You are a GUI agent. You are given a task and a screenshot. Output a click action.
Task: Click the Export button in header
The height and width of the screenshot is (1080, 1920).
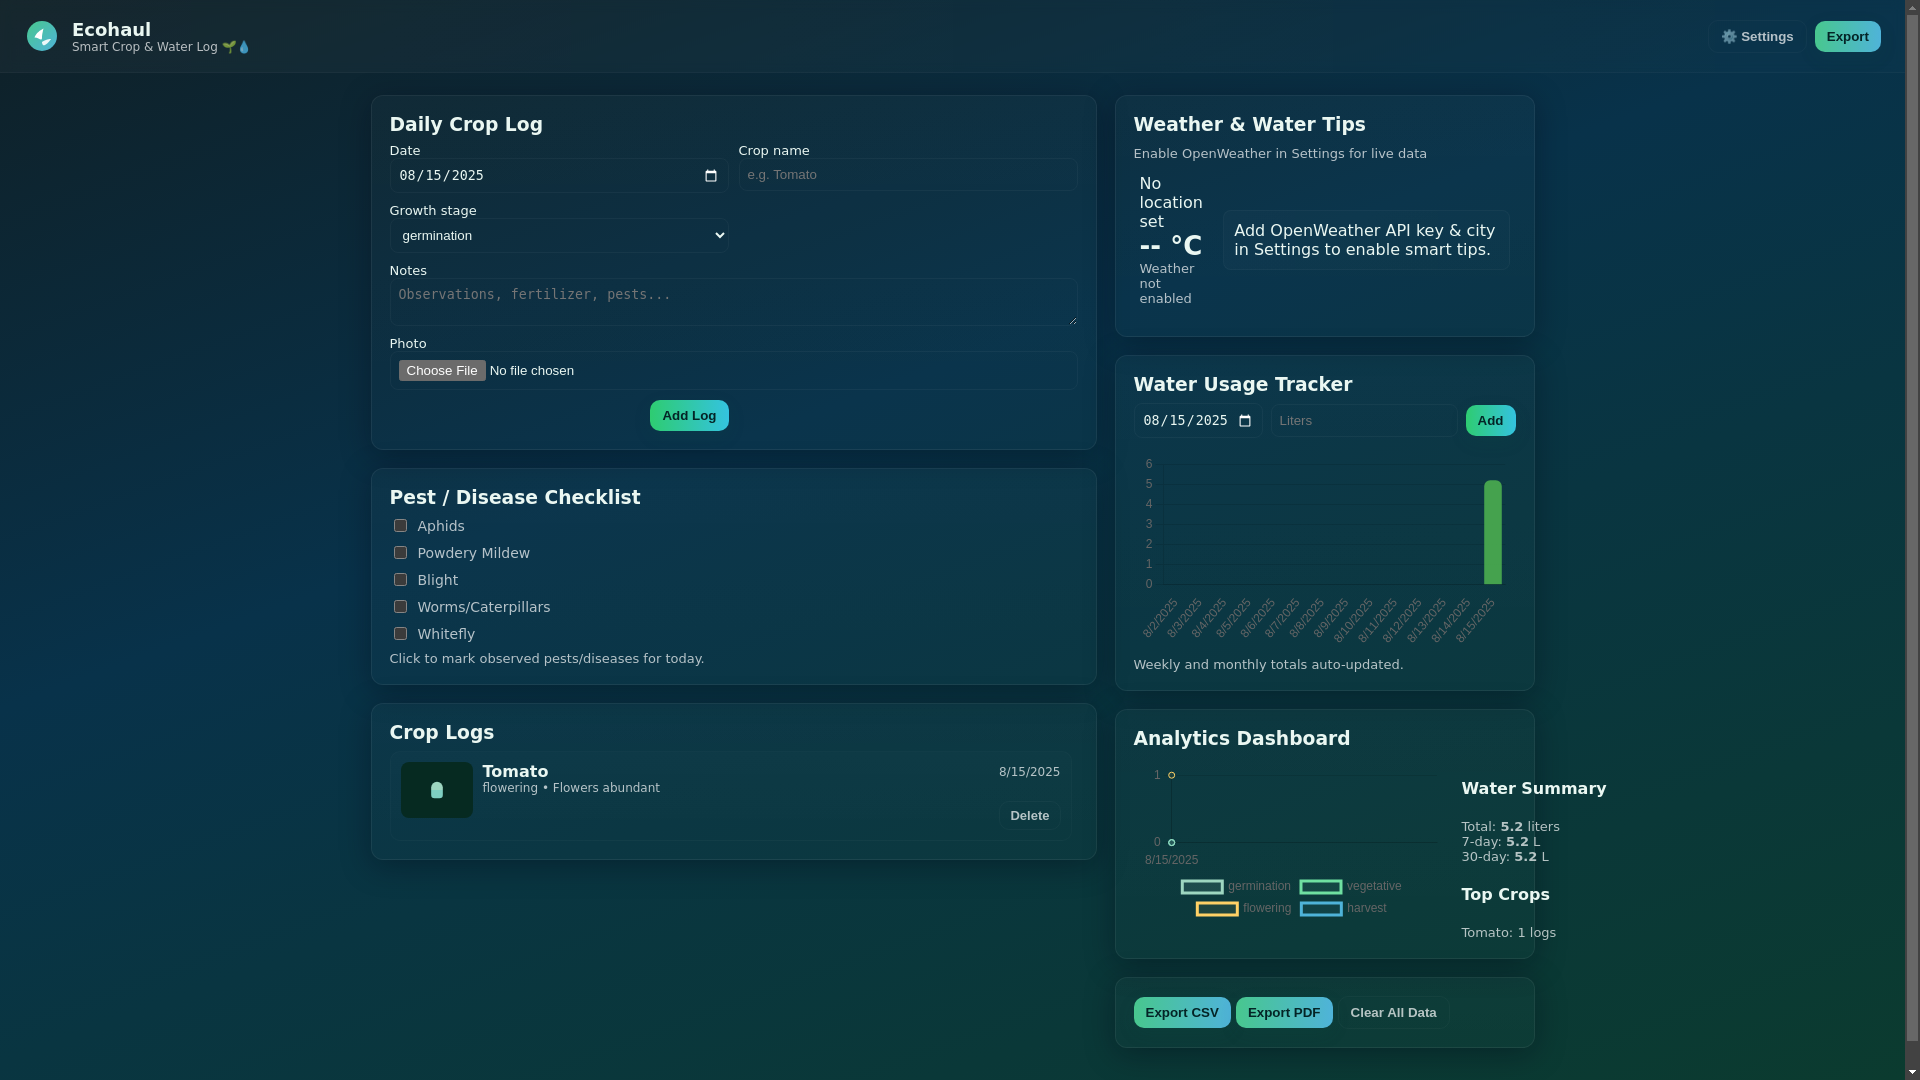(x=1847, y=37)
